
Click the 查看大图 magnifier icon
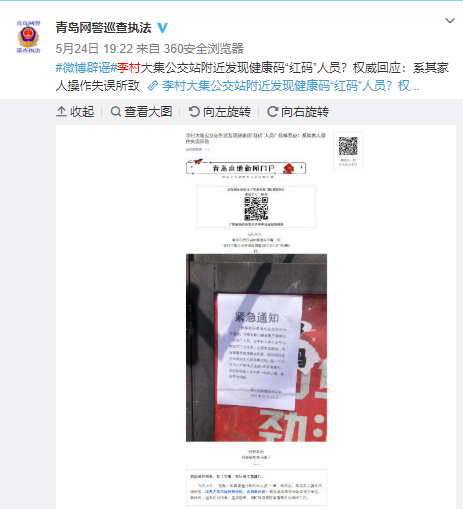pyautogui.click(x=116, y=112)
